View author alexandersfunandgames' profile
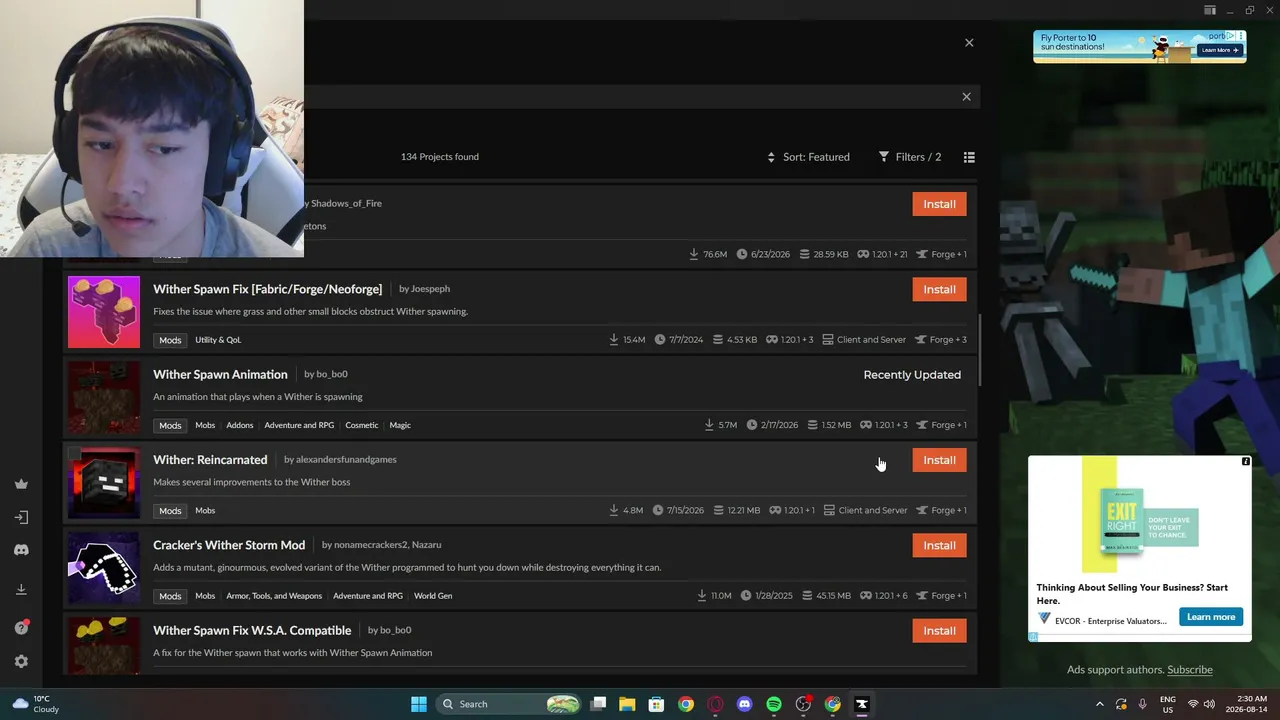Viewport: 1280px width, 720px height. coord(346,460)
